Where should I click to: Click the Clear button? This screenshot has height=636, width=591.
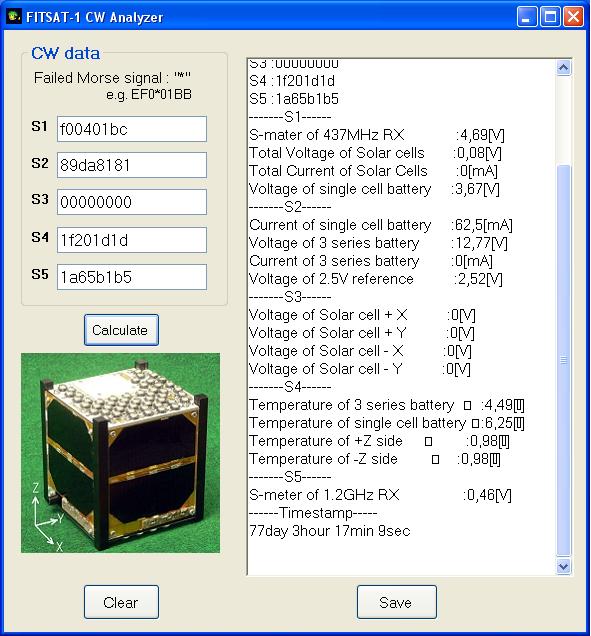coord(121,602)
